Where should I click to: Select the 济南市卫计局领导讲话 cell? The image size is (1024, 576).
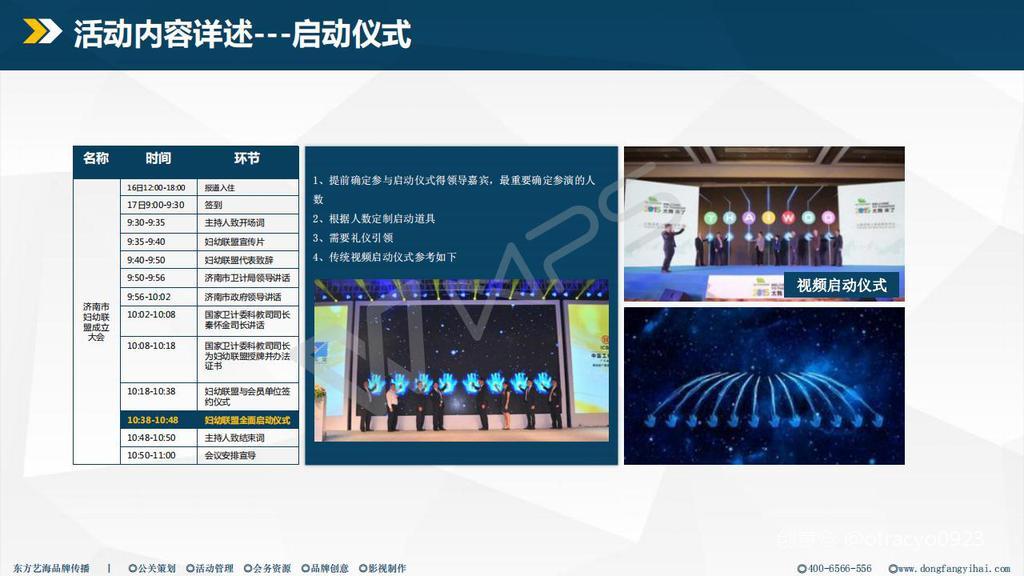(248, 278)
